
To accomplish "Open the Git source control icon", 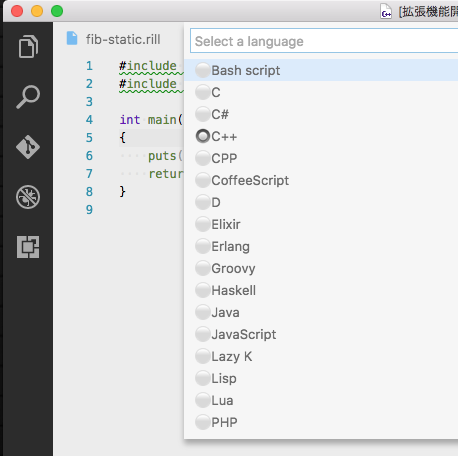I will (x=28, y=147).
